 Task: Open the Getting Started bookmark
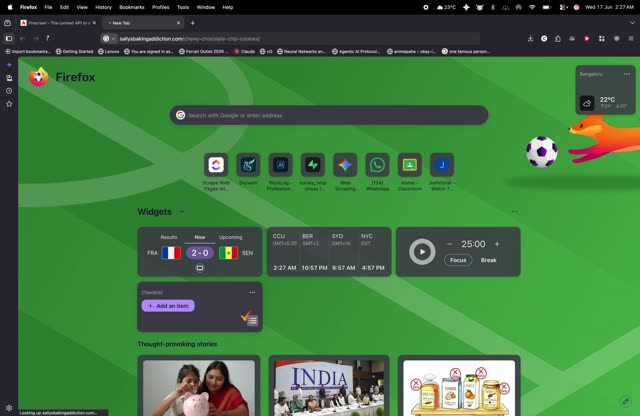[74, 51]
